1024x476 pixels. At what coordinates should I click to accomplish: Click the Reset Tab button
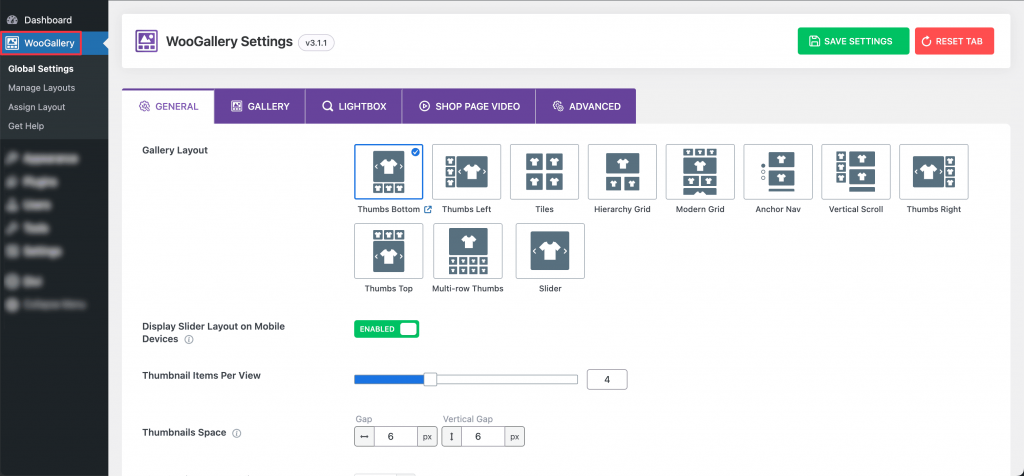coord(954,41)
